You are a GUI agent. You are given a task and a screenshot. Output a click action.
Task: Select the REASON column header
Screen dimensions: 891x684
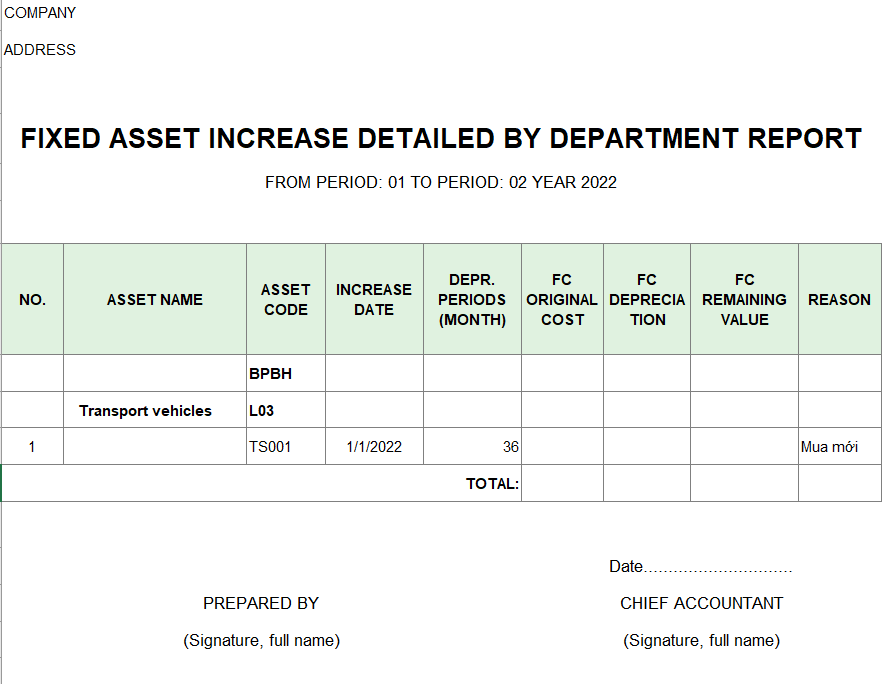pyautogui.click(x=839, y=300)
